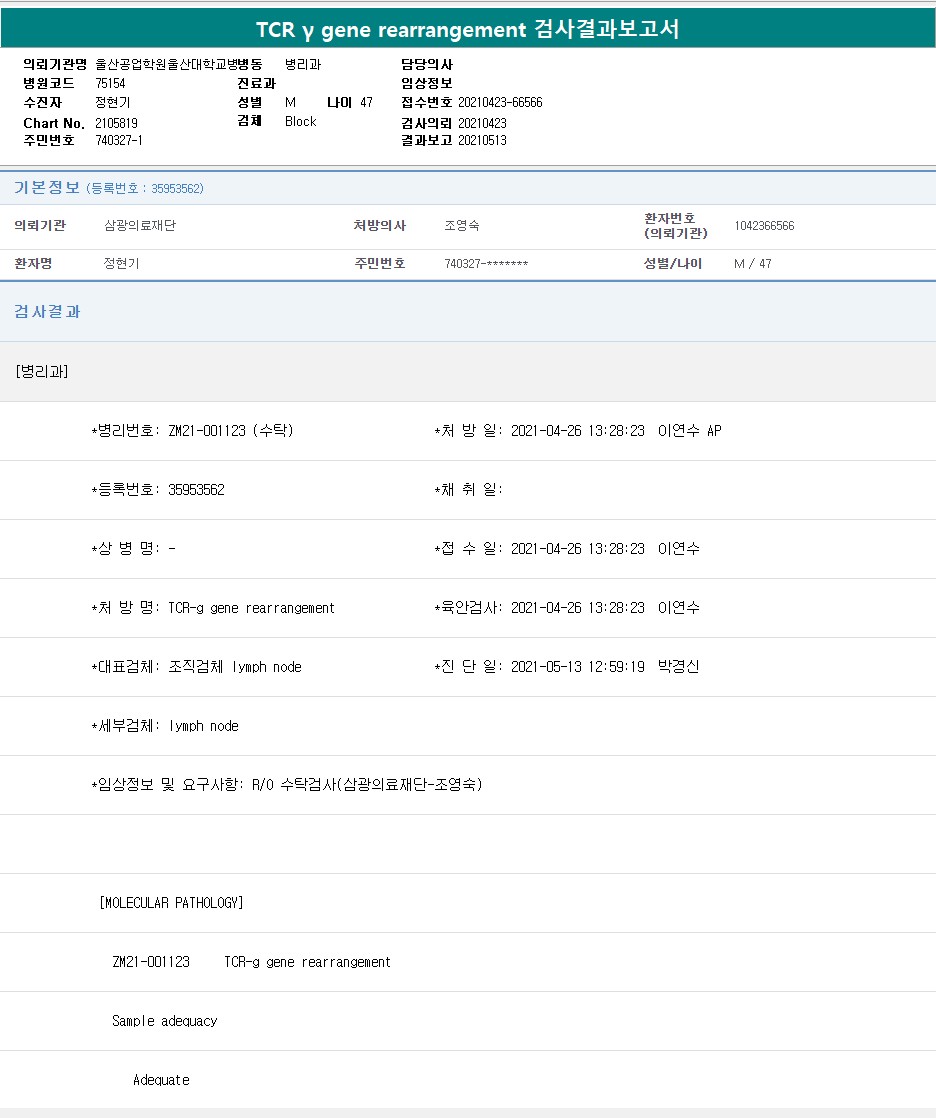This screenshot has height=1118, width=936.
Task: Click the 의뢰기관 value 삼광의료재단
Action: pos(140,226)
